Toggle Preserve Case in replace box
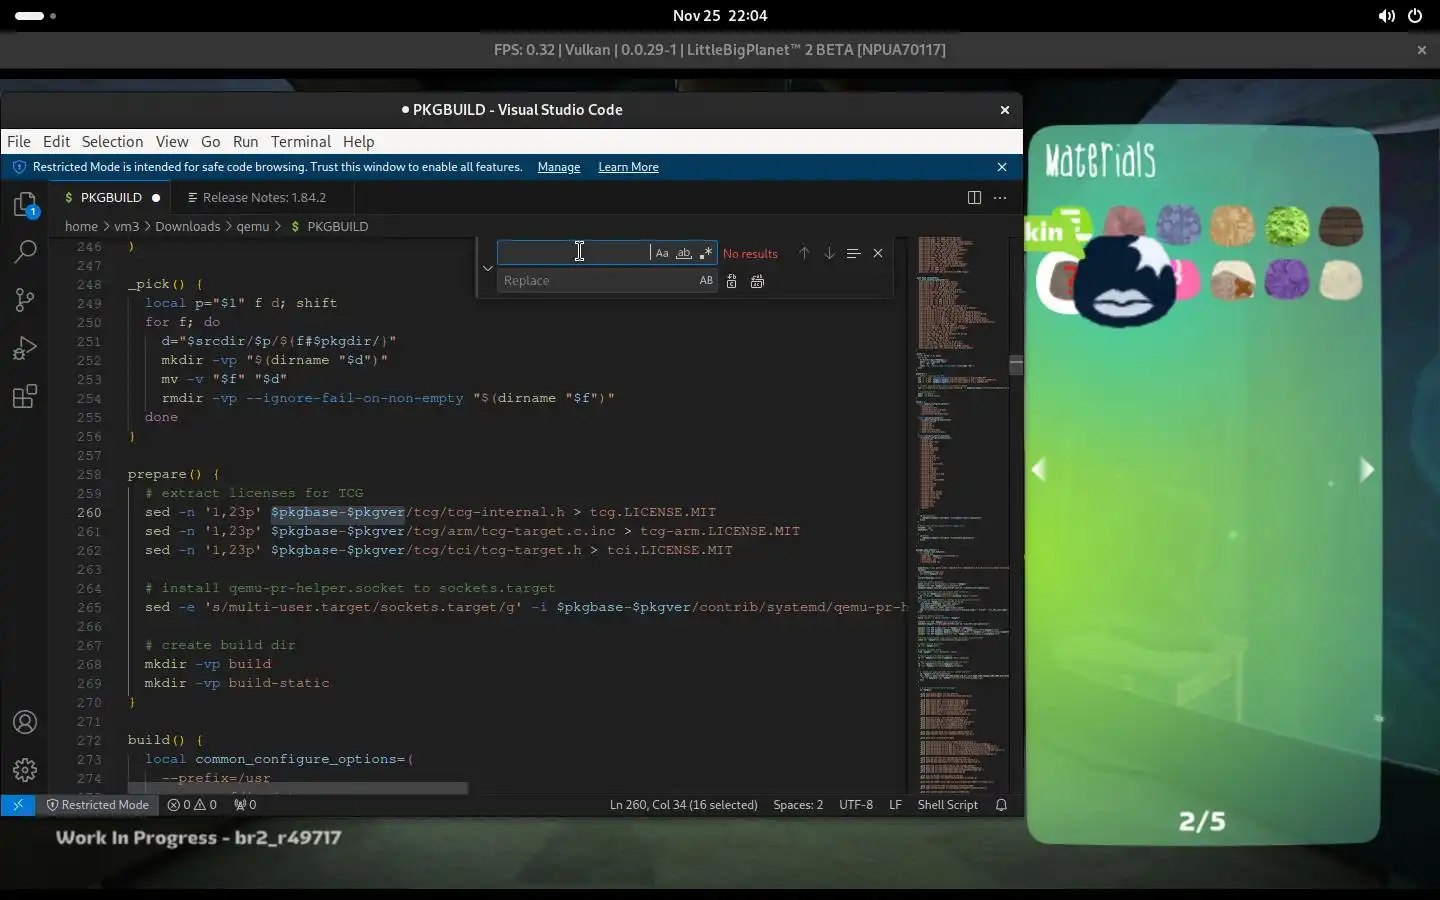 [706, 281]
